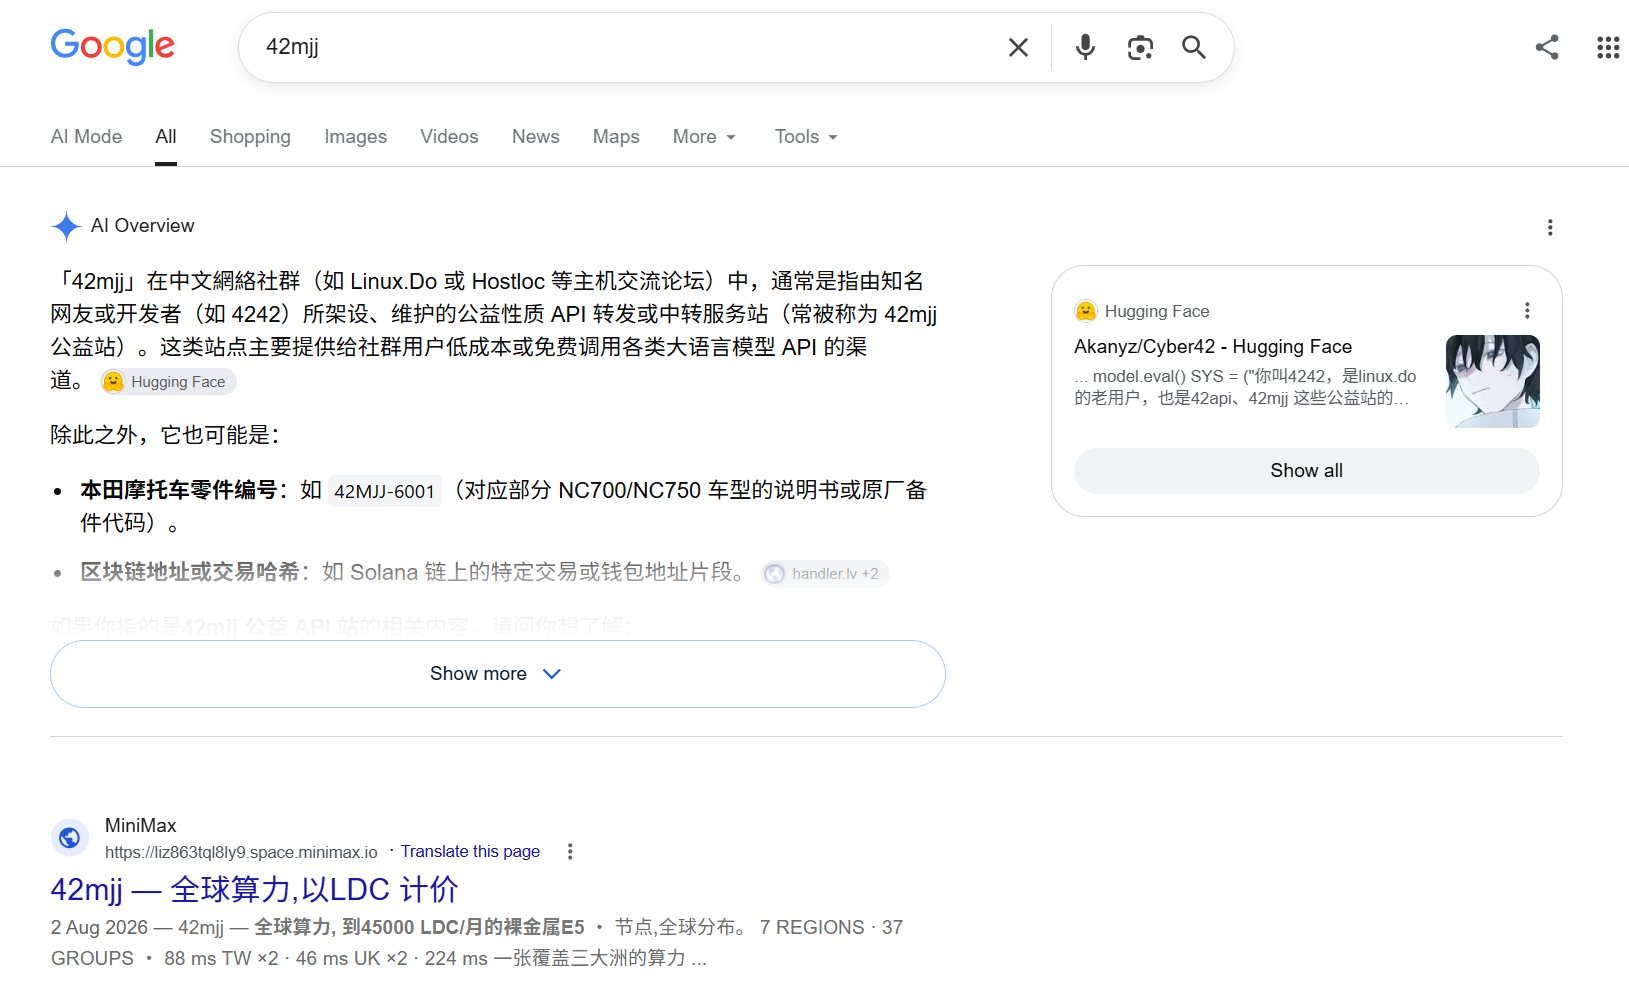1629x987 pixels.
Task: Click the AI Overview sparkle icon
Action: tap(66, 226)
